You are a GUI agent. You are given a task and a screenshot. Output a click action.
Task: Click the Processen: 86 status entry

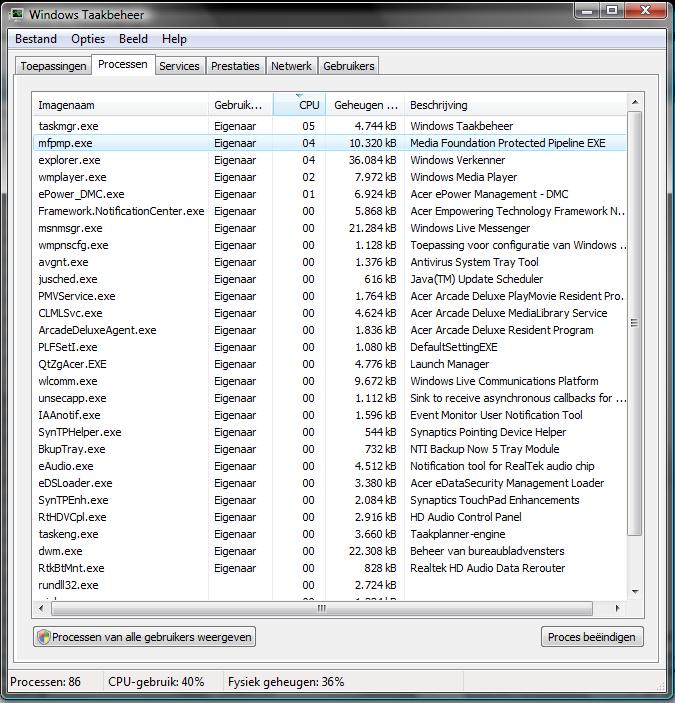[x=45, y=682]
